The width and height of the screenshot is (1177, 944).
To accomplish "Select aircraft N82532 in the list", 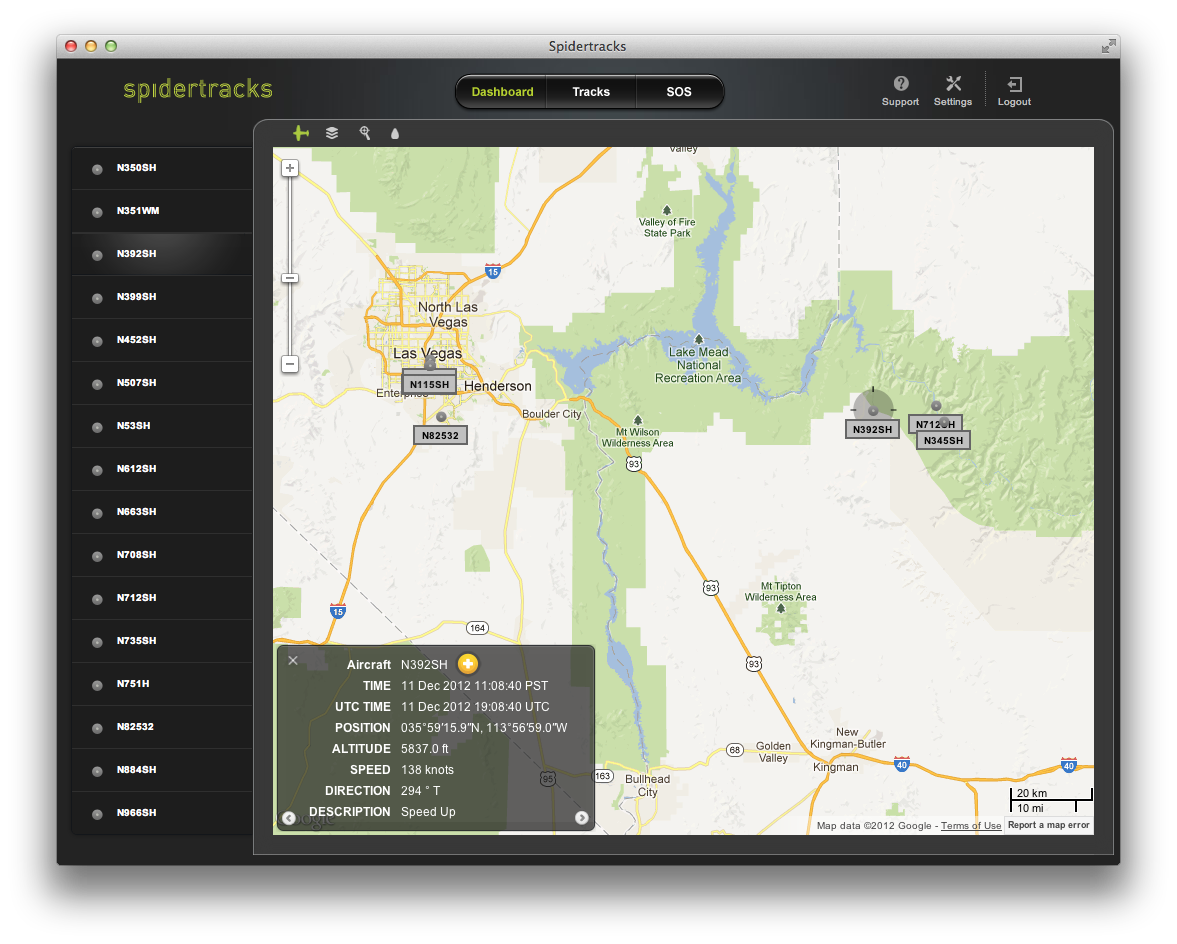I will click(x=162, y=726).
